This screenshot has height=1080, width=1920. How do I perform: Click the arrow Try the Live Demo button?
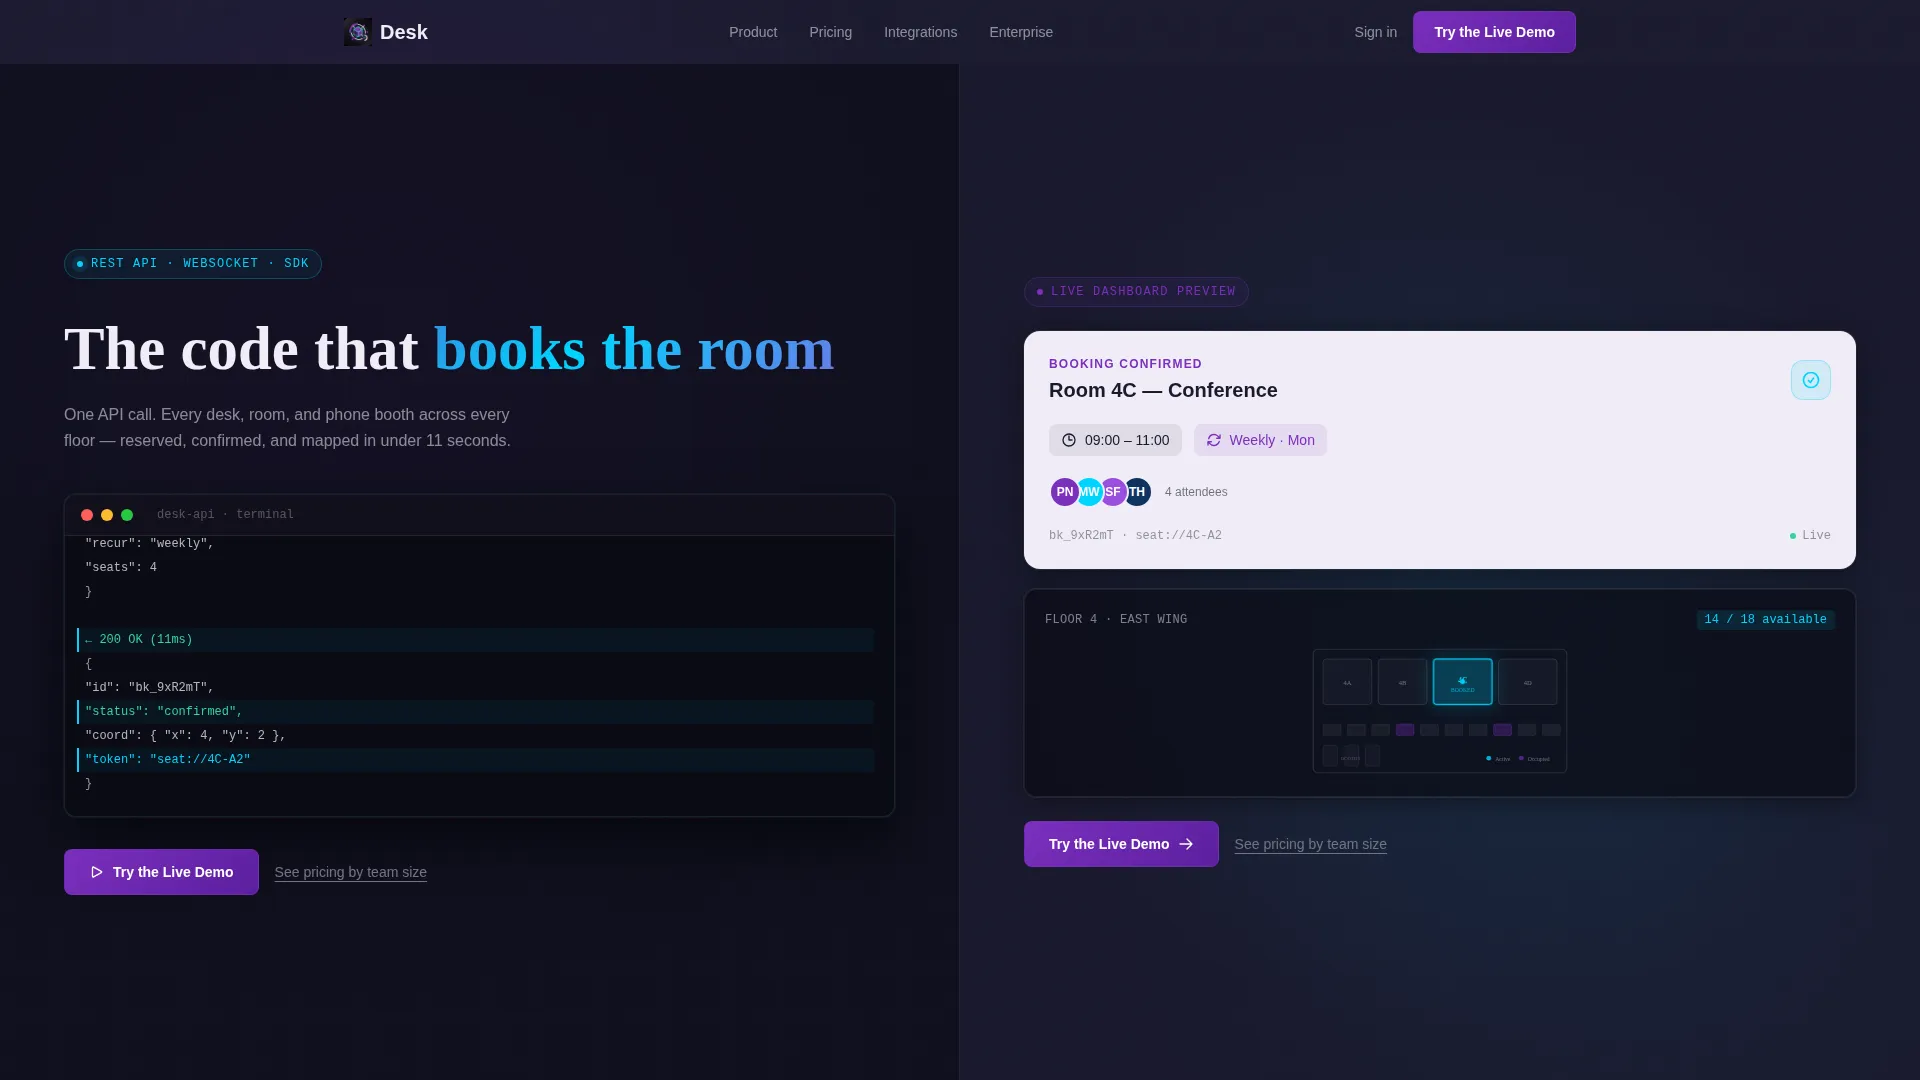(1121, 844)
